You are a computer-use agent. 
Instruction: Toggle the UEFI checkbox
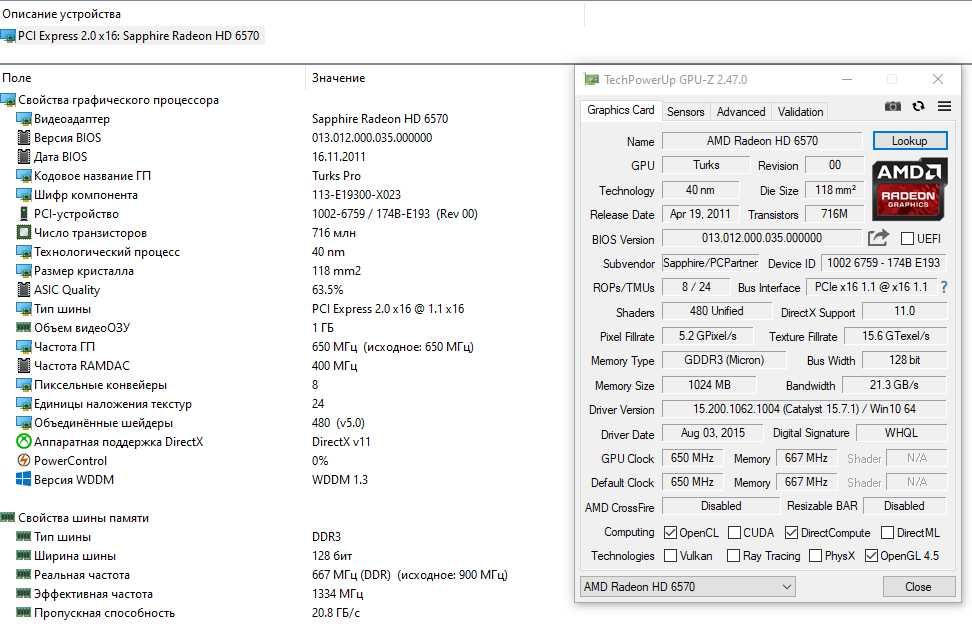coord(908,238)
